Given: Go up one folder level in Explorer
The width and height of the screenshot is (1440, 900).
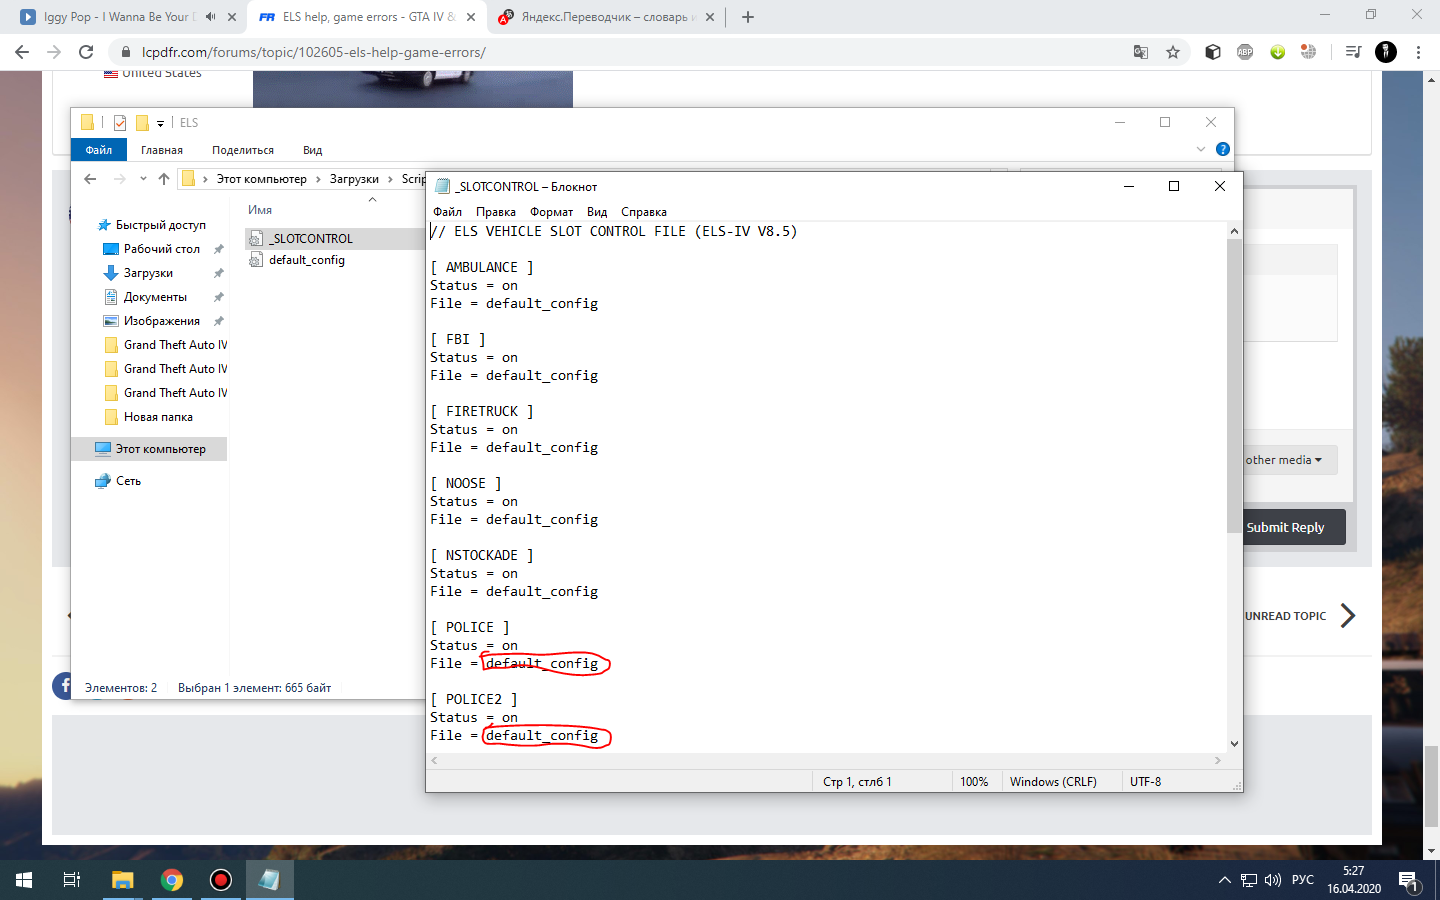Looking at the screenshot, I should pyautogui.click(x=164, y=179).
